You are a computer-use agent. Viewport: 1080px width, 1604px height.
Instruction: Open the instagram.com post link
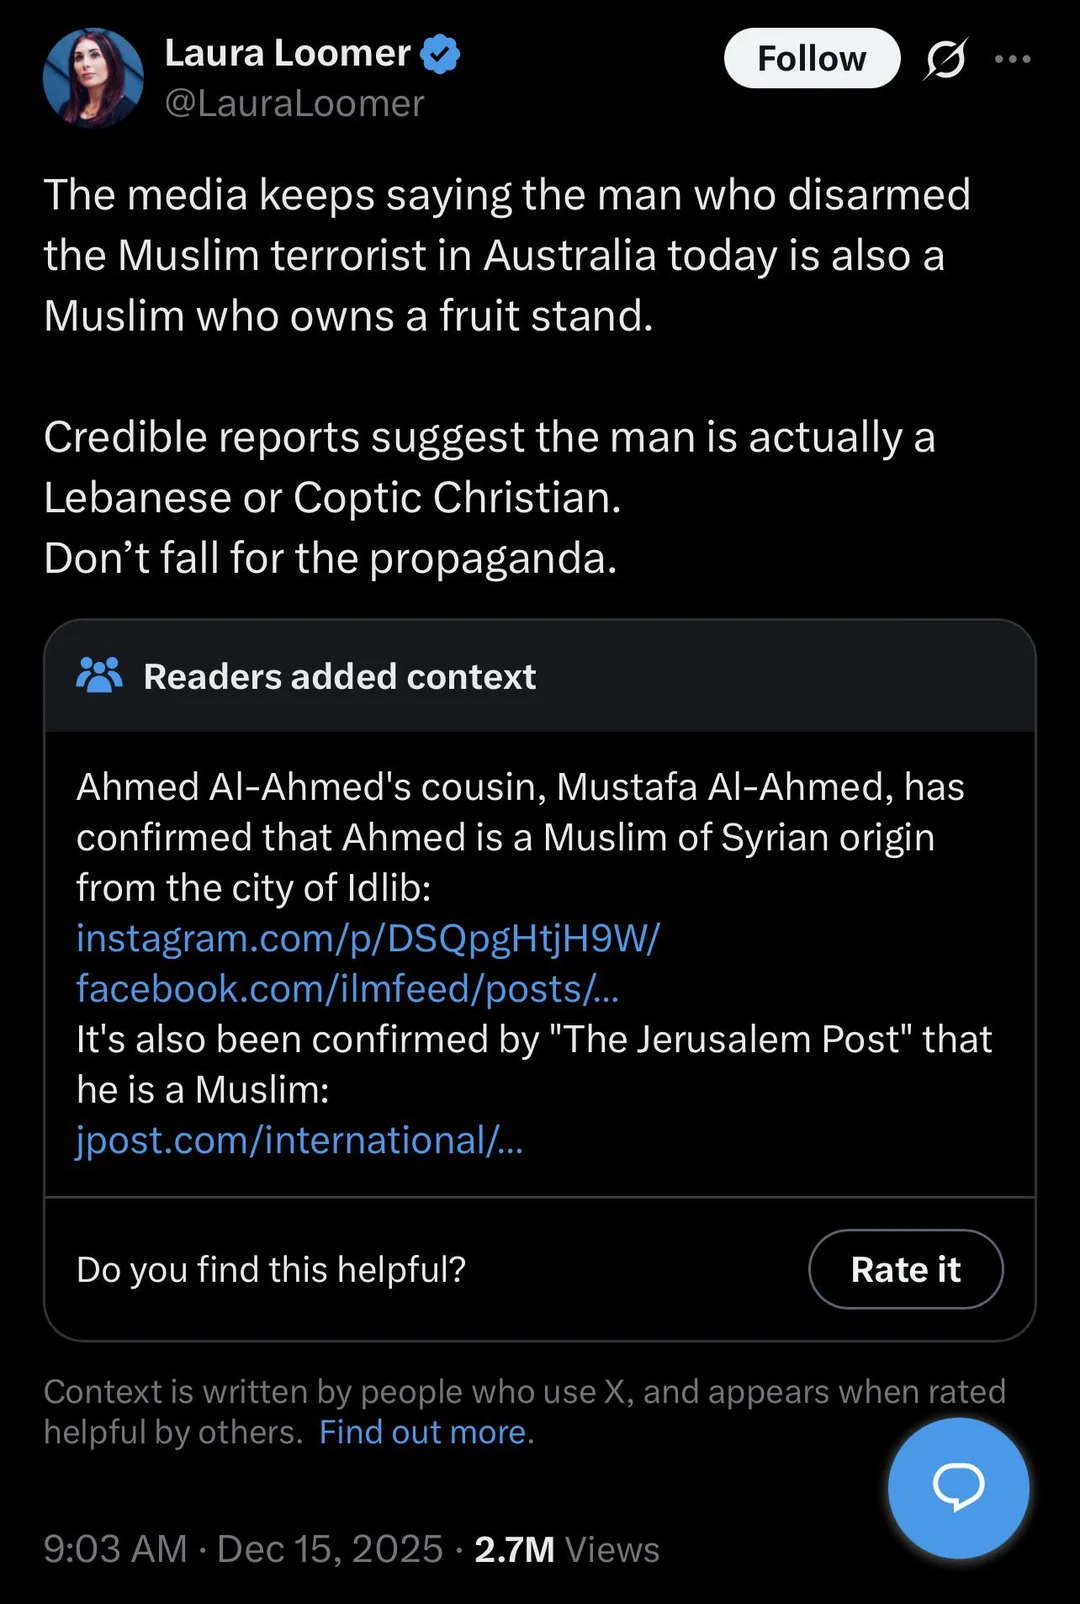[x=368, y=938]
